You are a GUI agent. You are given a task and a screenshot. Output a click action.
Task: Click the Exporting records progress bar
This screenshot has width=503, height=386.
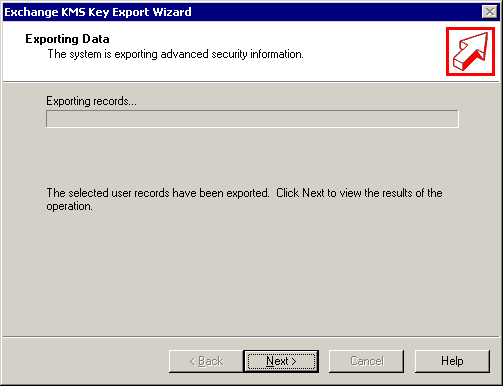coord(252,119)
